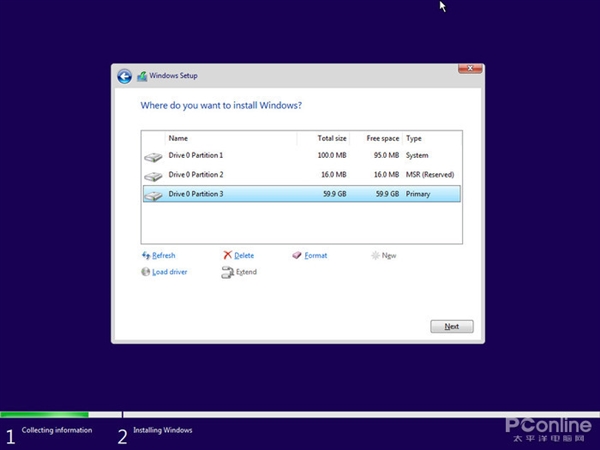Image resolution: width=600 pixels, height=450 pixels.
Task: Close the Windows Setup dialog
Action: click(x=470, y=68)
